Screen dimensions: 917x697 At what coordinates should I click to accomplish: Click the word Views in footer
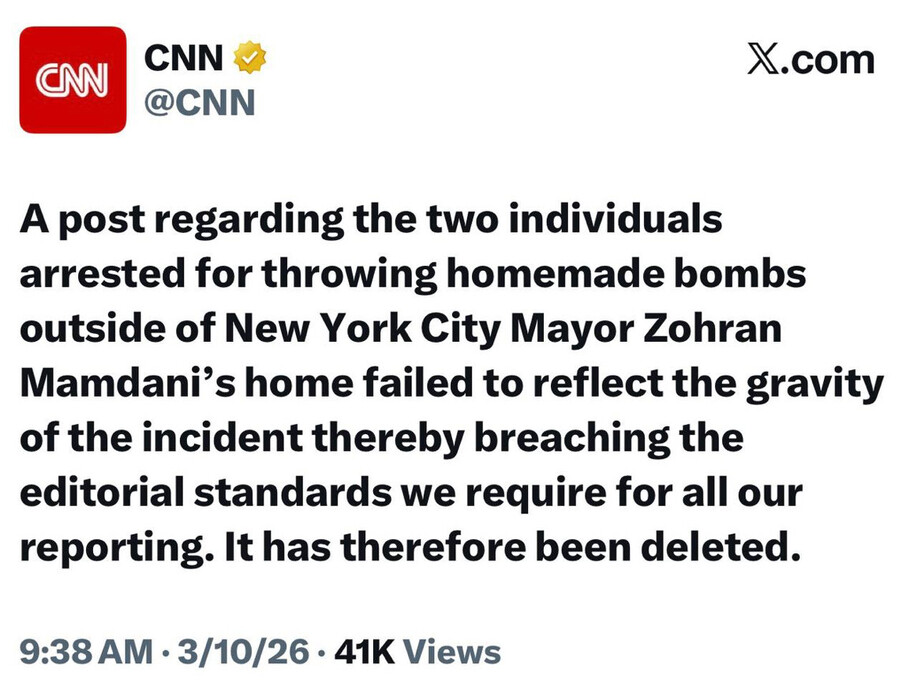point(457,653)
